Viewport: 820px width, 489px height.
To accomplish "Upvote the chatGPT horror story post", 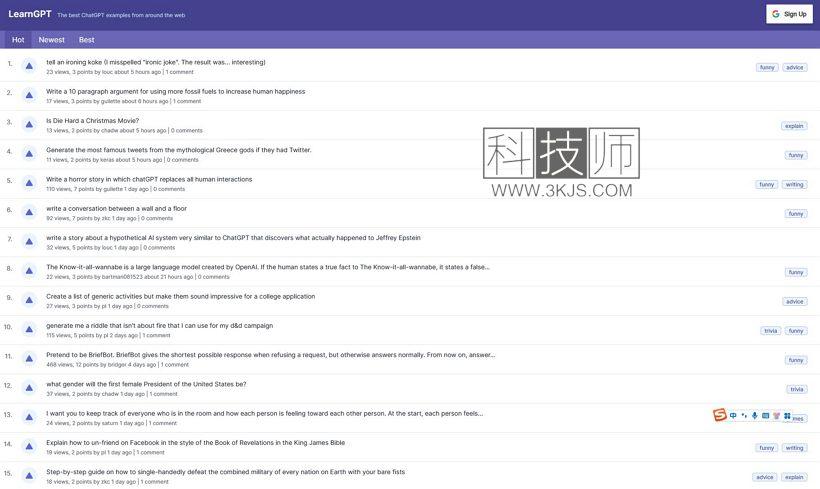I will point(29,183).
